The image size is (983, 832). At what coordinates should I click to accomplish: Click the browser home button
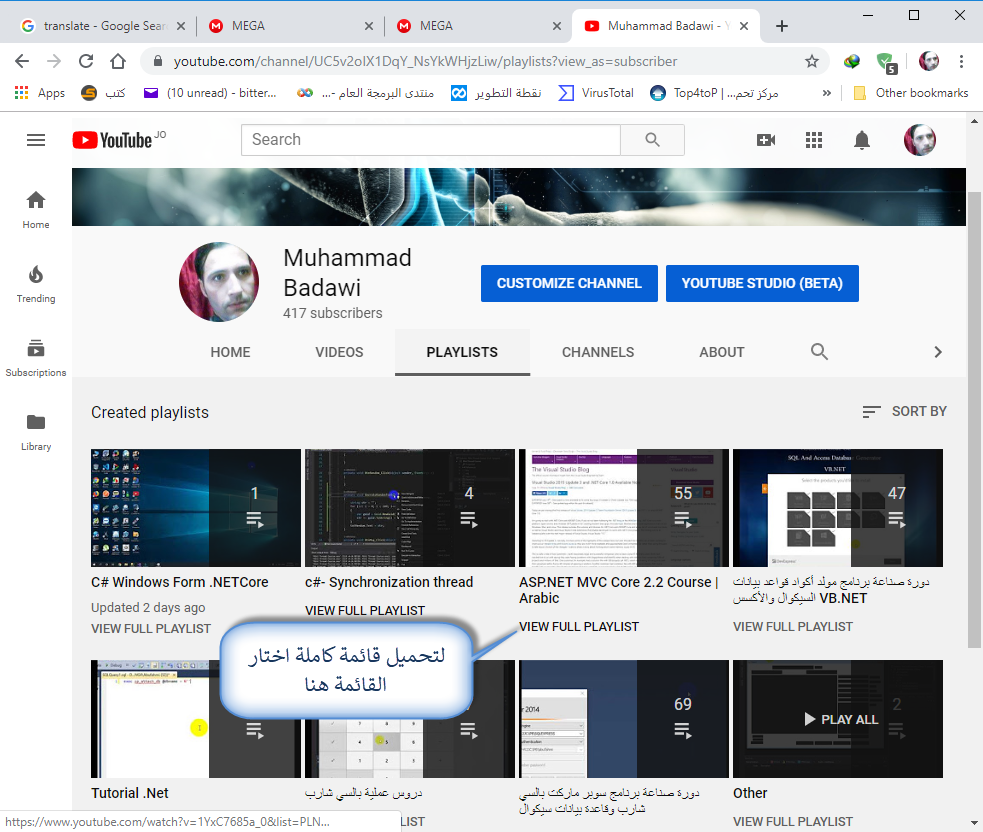point(118,61)
